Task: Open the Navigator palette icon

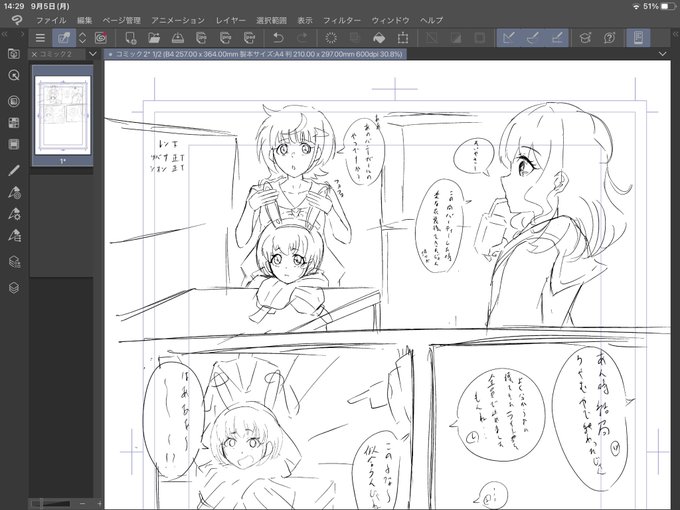Action: [x=14, y=75]
